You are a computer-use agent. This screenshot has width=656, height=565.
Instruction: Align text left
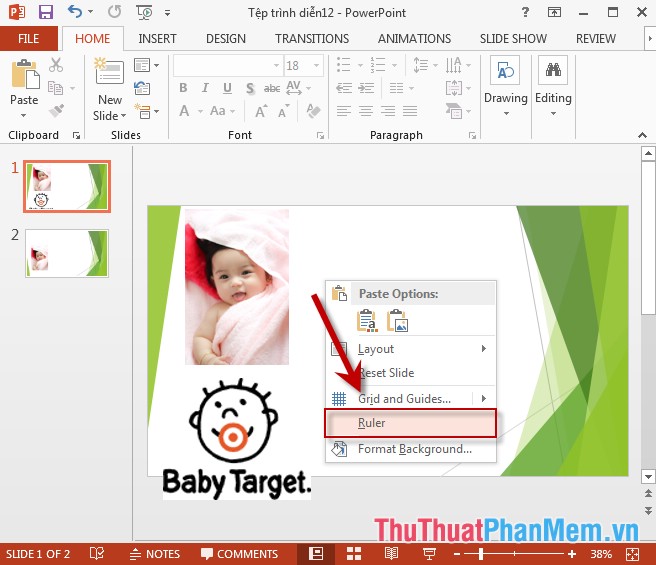tap(344, 111)
